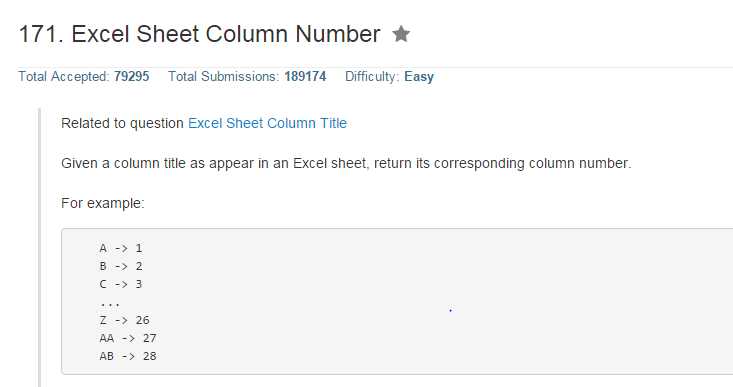Click the ellipsis line in example block
Screen dimensions: 733x387
click(x=110, y=305)
